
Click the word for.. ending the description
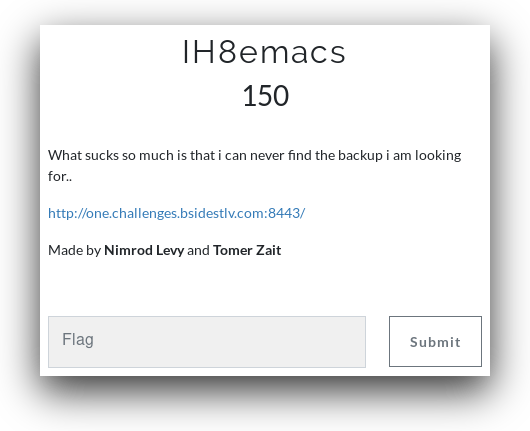[60, 176]
